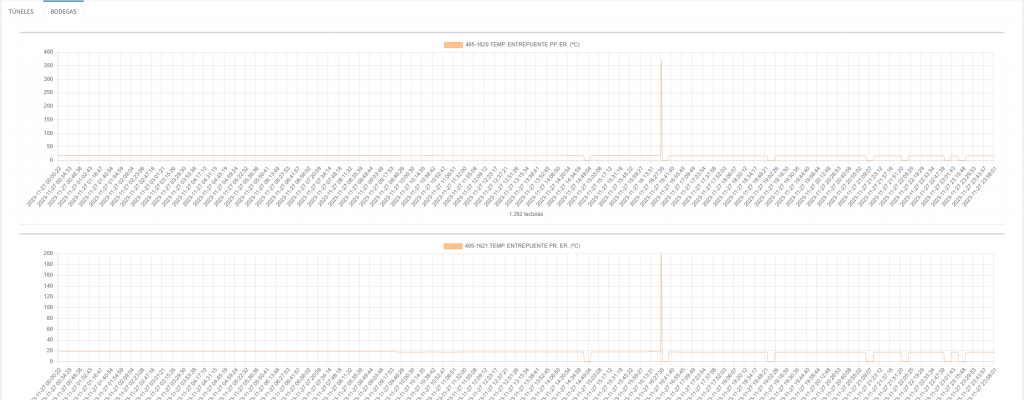This screenshot has height=400, width=1024.
Task: Click the 0 y-axis label on top chart
Action: click(x=50, y=160)
